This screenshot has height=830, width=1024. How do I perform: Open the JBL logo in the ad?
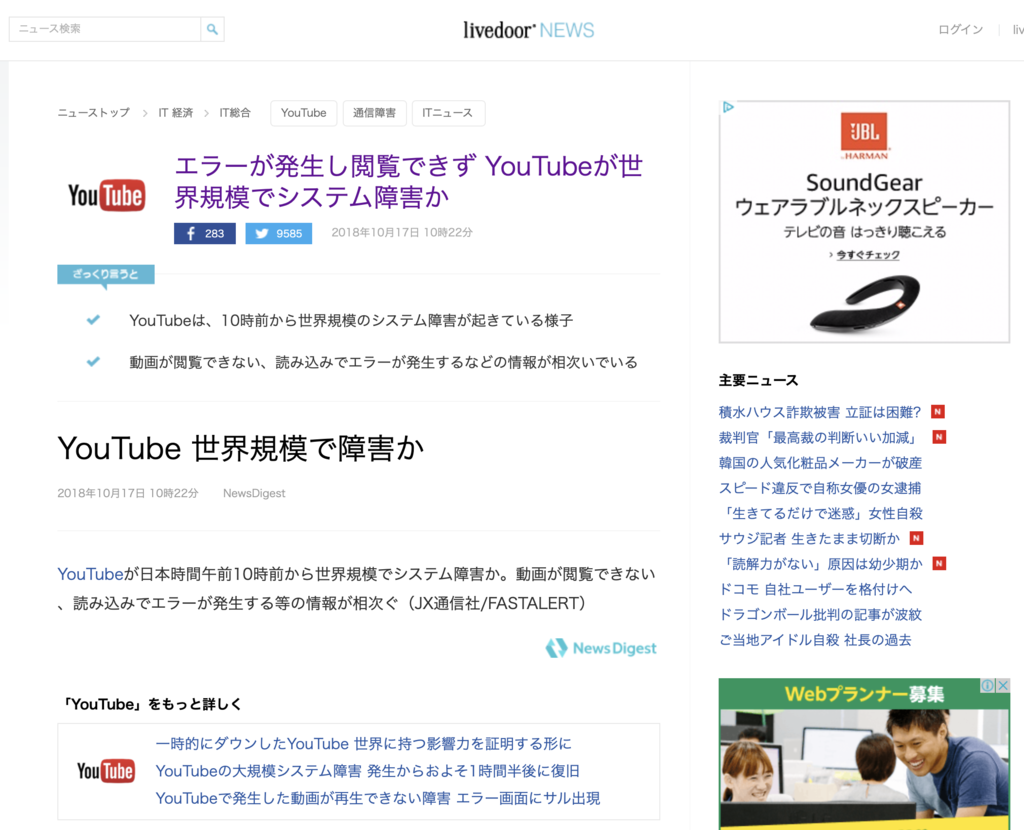tap(864, 136)
